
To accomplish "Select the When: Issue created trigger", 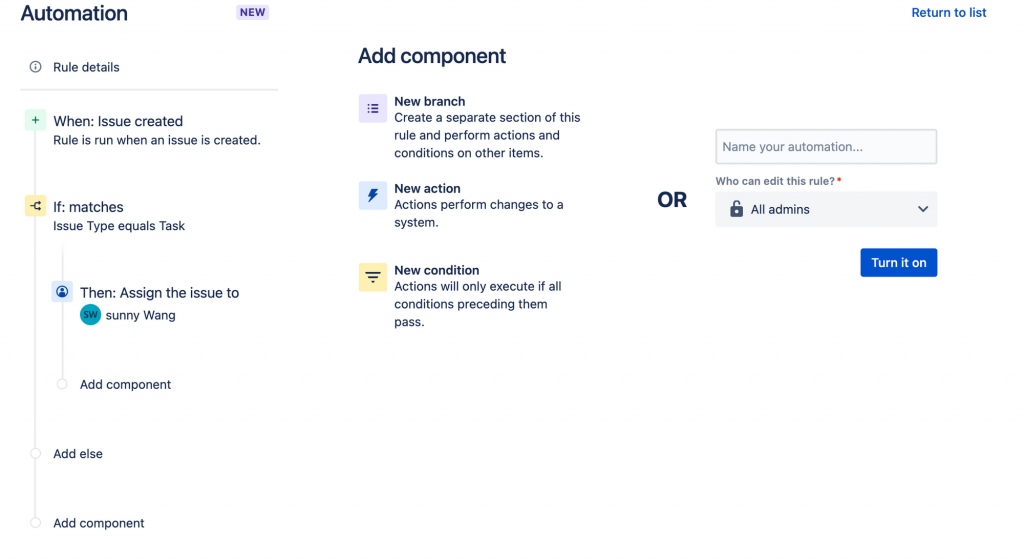I will 118,121.
